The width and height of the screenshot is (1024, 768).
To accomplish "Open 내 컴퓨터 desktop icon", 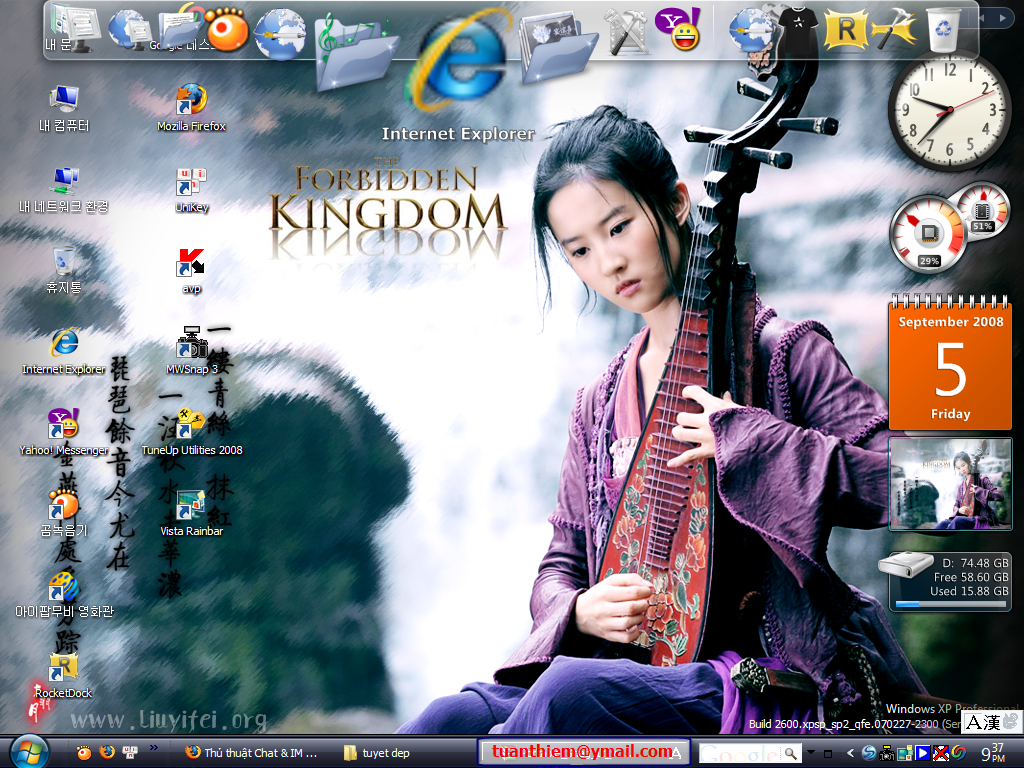I will point(64,108).
